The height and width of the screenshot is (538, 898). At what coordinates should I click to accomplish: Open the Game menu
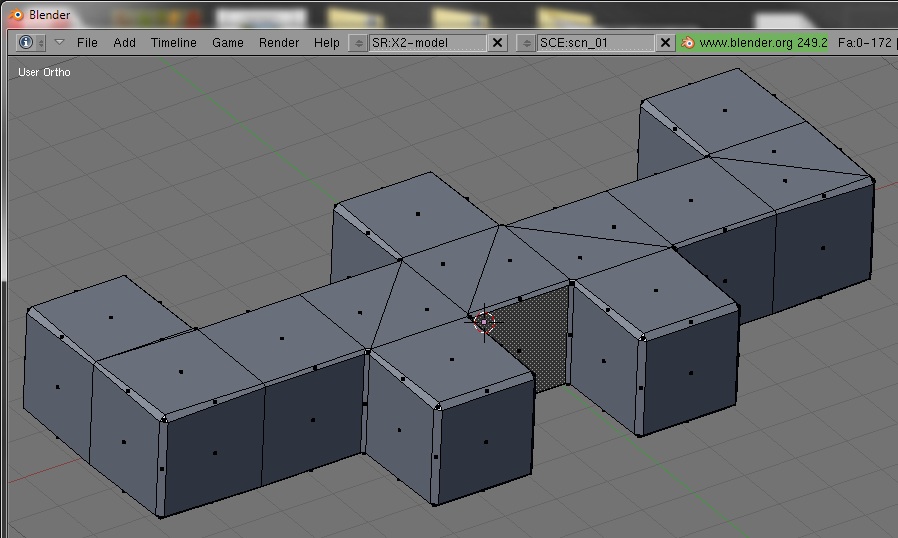click(227, 42)
